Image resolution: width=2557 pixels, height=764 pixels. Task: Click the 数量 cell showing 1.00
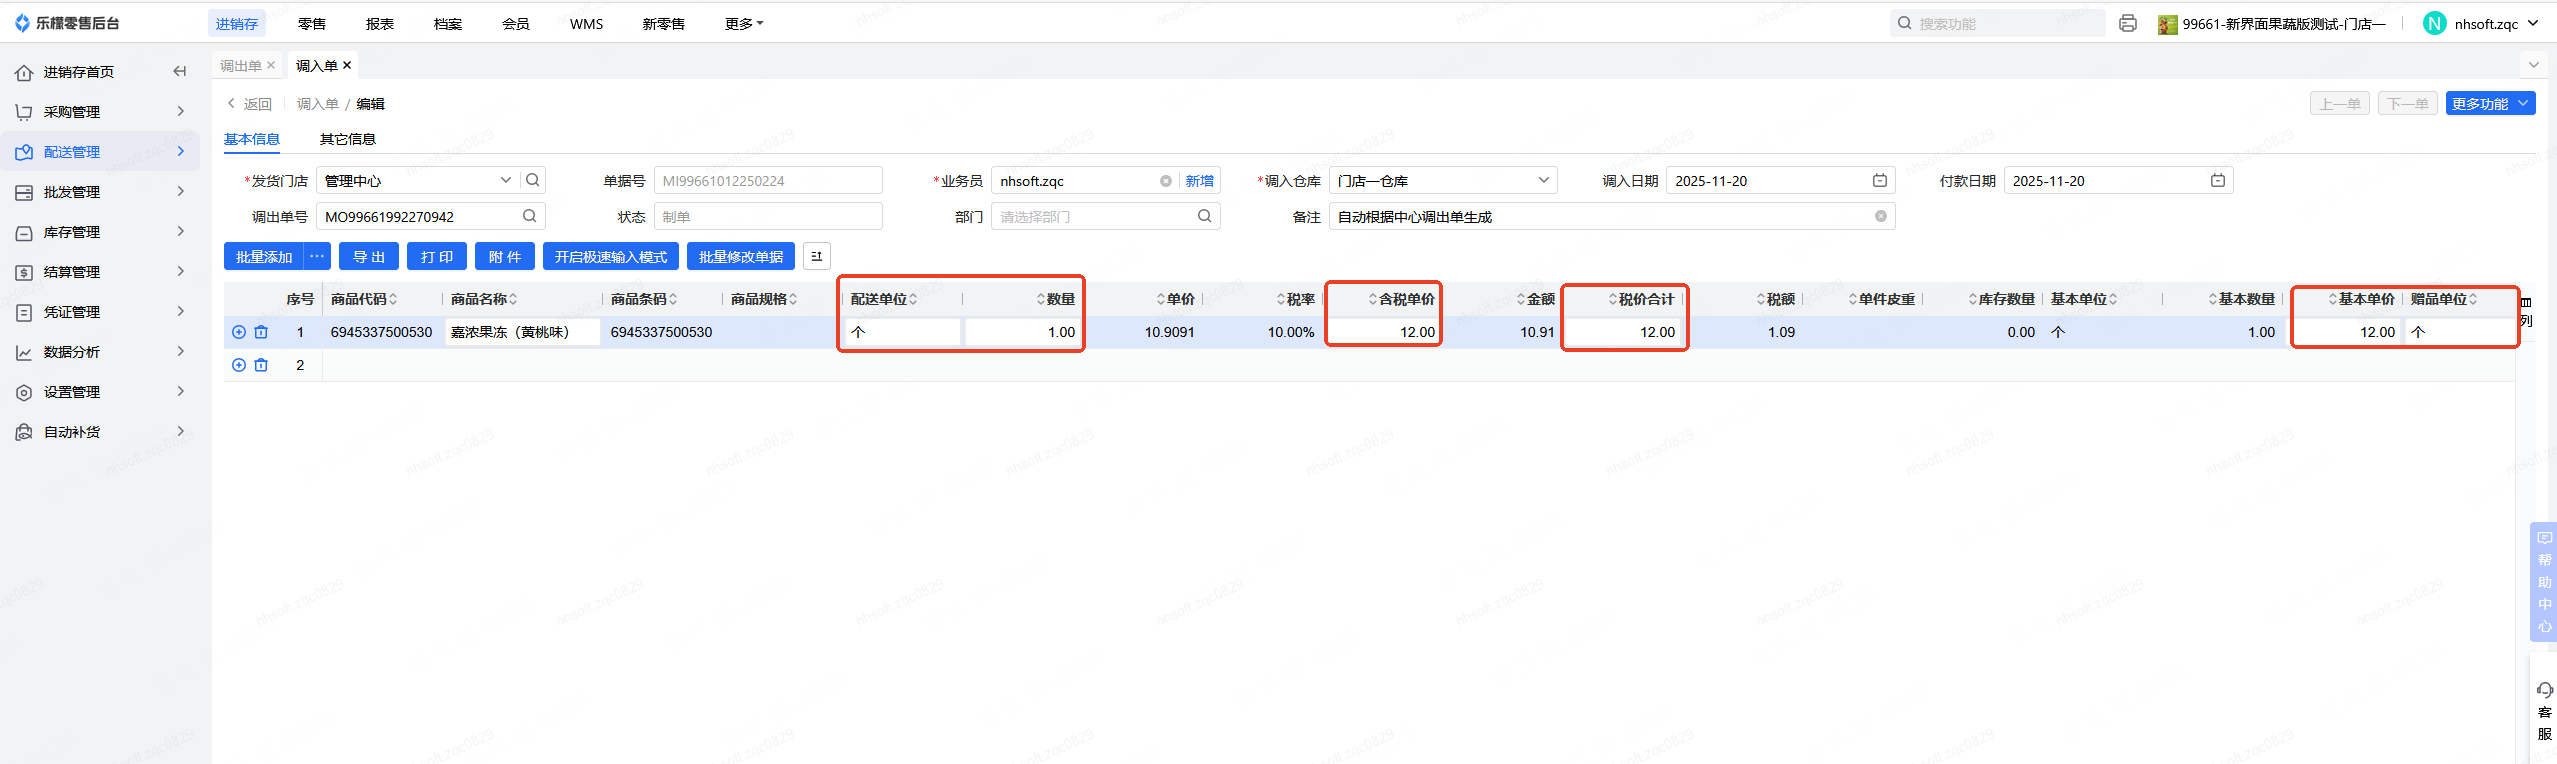point(1024,332)
